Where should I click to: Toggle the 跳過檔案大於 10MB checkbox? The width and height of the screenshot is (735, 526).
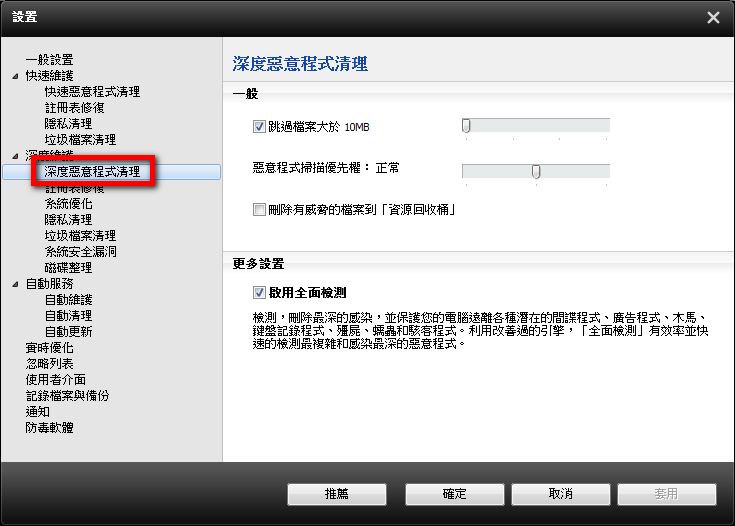(x=260, y=127)
